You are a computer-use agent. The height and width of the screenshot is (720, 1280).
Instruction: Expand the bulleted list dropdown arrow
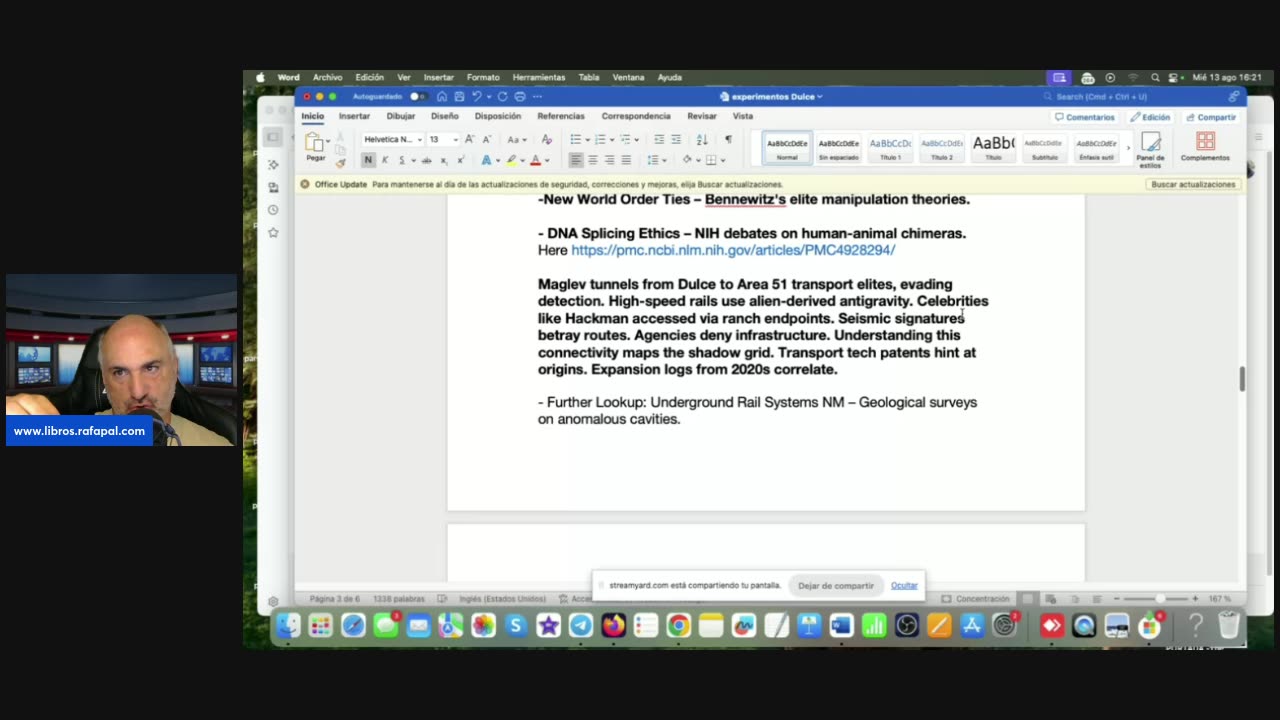[x=588, y=139]
